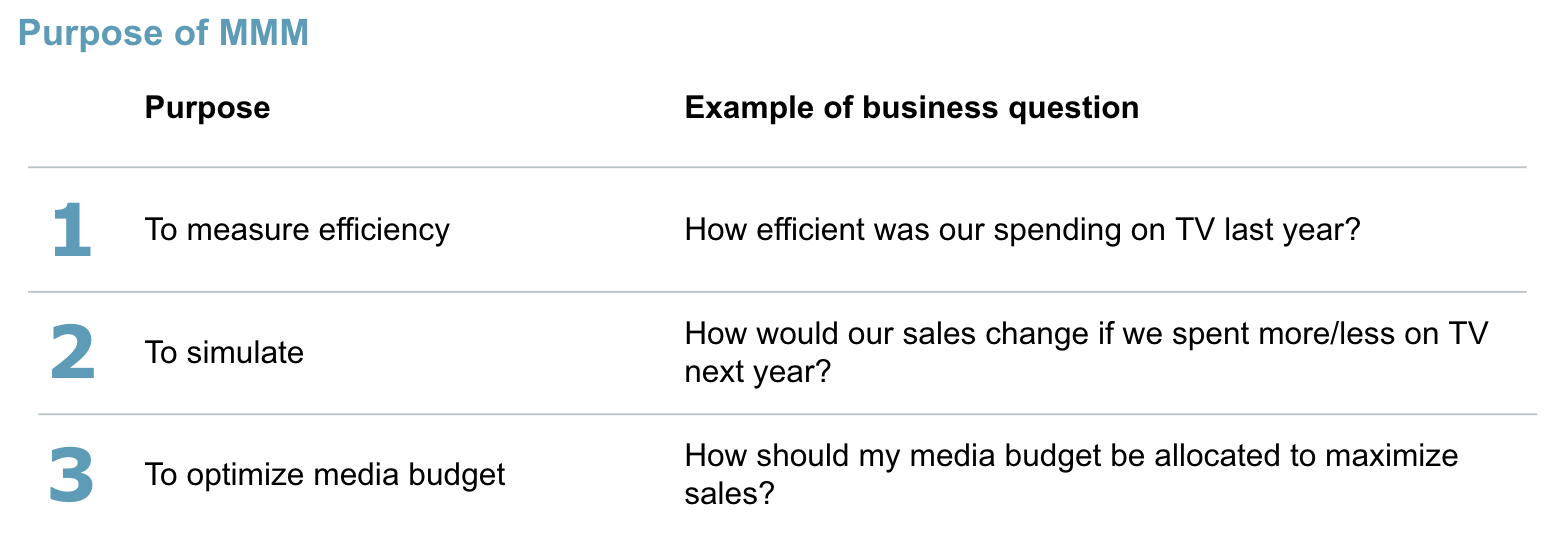Click 'sales?' ending the third row
Screen dimensions: 1564x538
point(729,494)
